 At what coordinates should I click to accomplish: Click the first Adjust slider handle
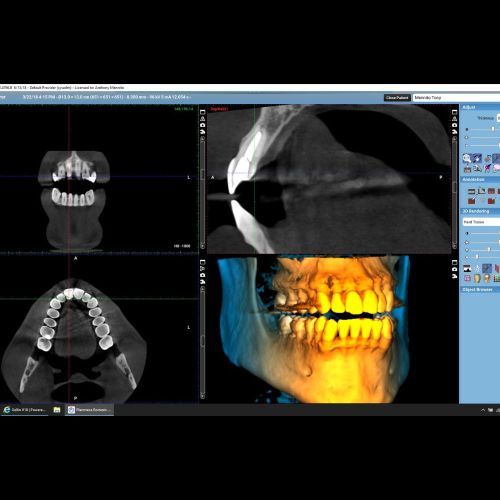(493, 129)
